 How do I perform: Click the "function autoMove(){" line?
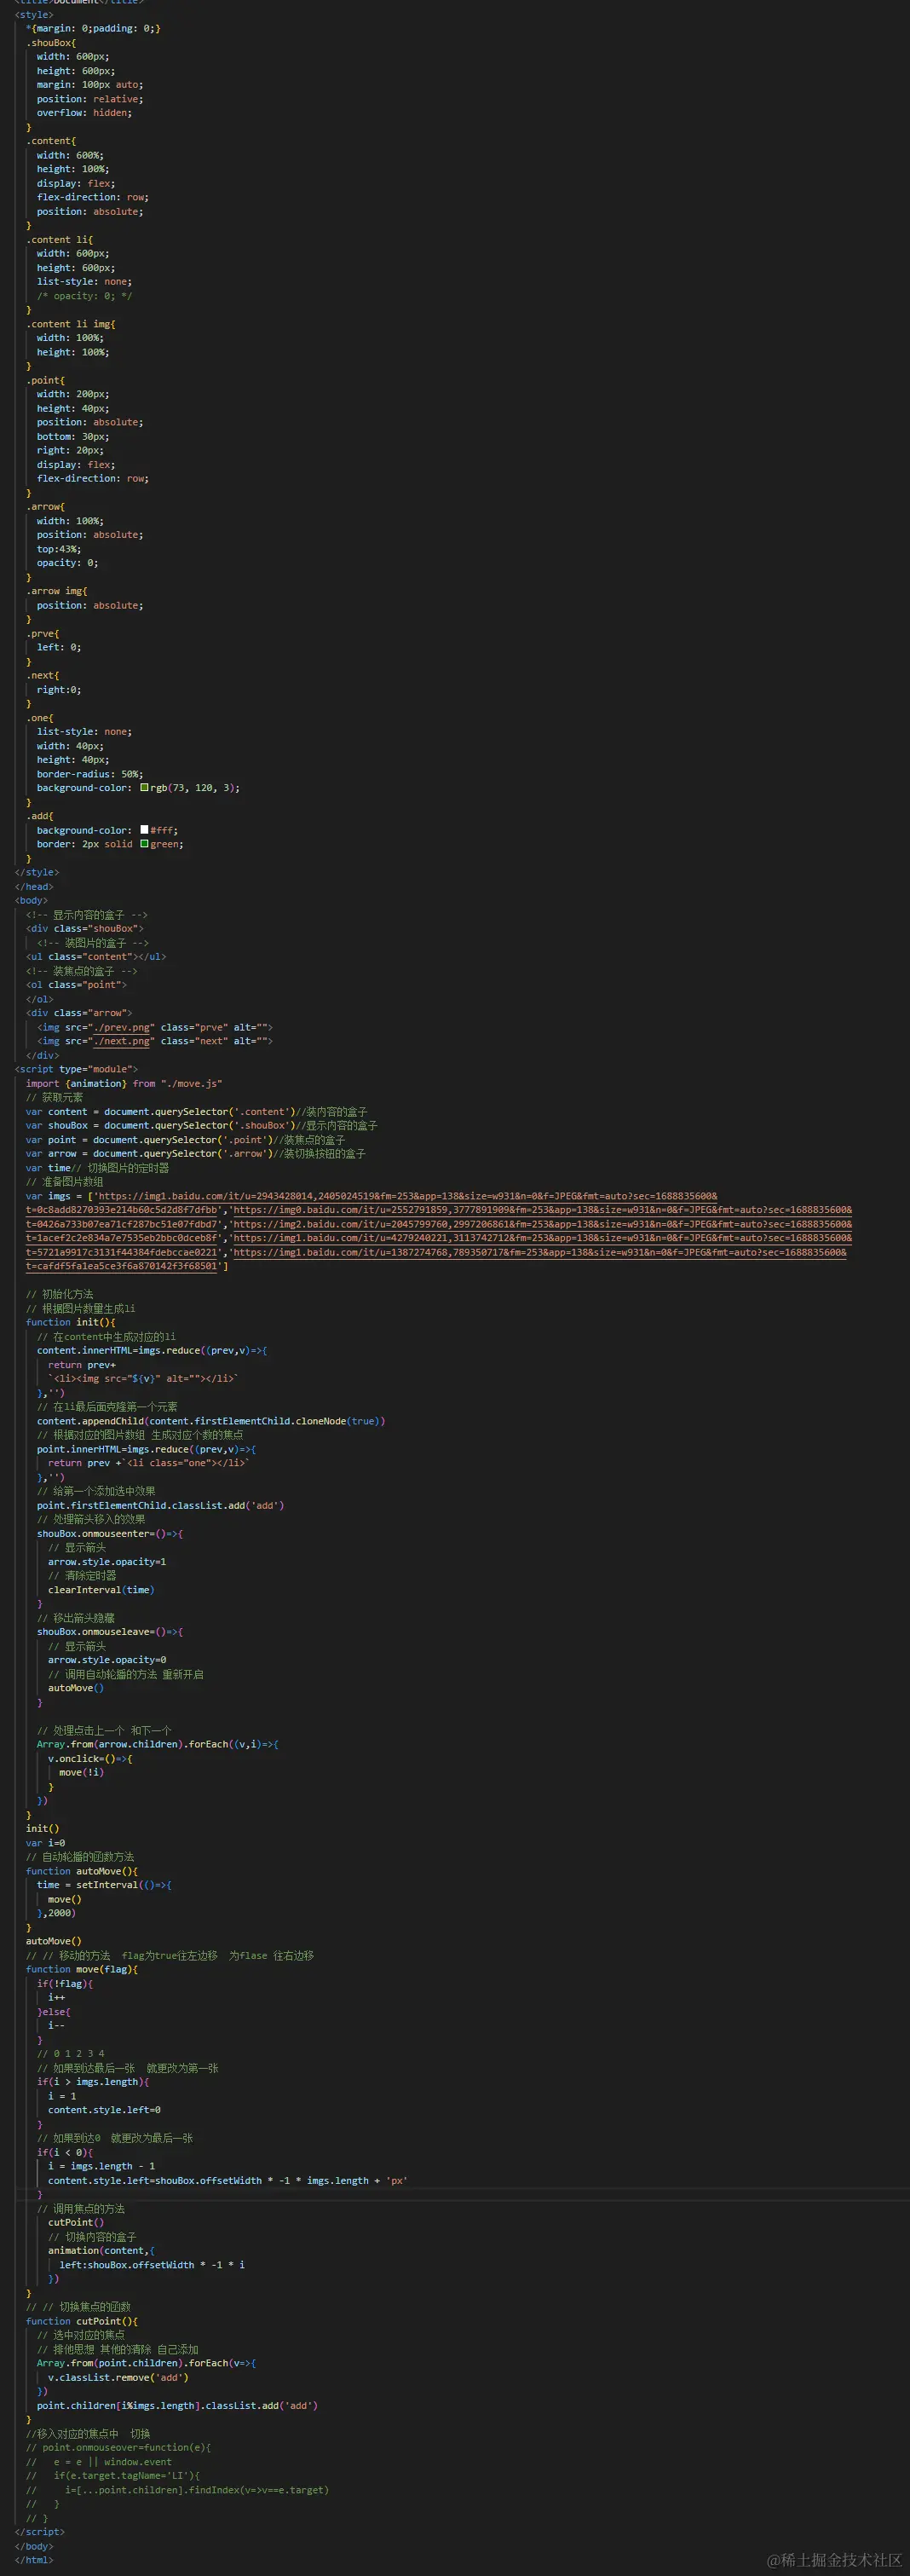coord(82,1871)
